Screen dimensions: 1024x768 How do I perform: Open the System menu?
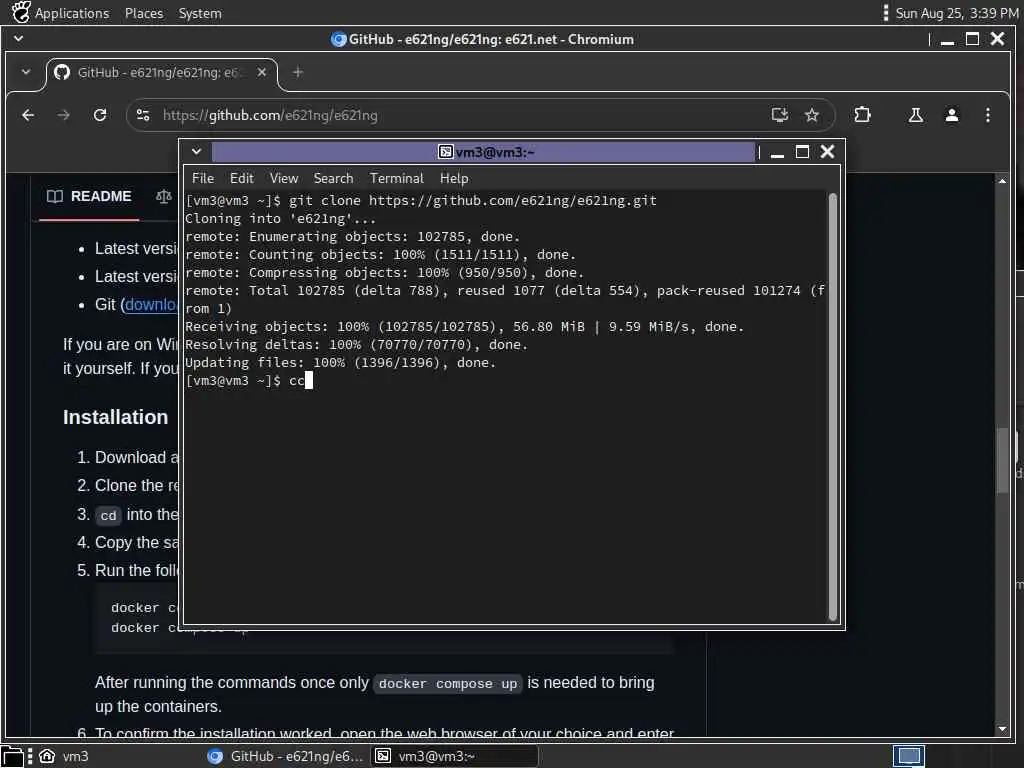tap(200, 13)
